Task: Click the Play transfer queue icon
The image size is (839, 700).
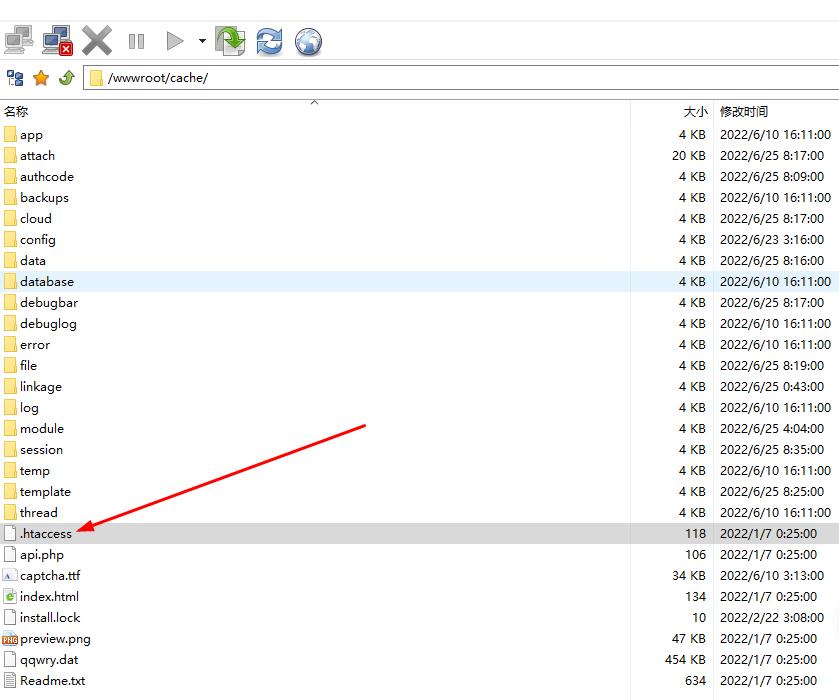Action: tap(175, 41)
